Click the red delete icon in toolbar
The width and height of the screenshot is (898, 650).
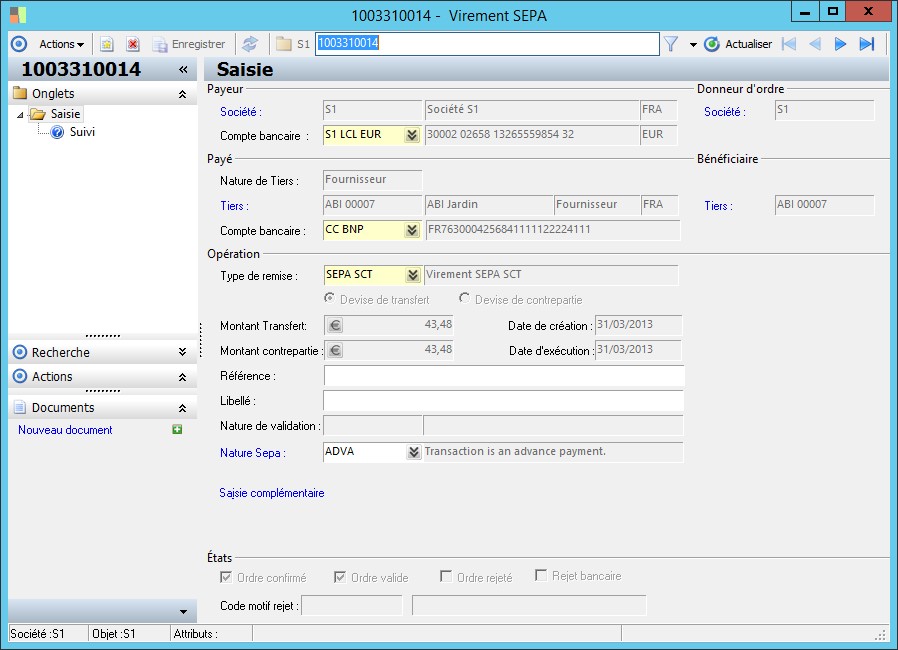click(132, 44)
